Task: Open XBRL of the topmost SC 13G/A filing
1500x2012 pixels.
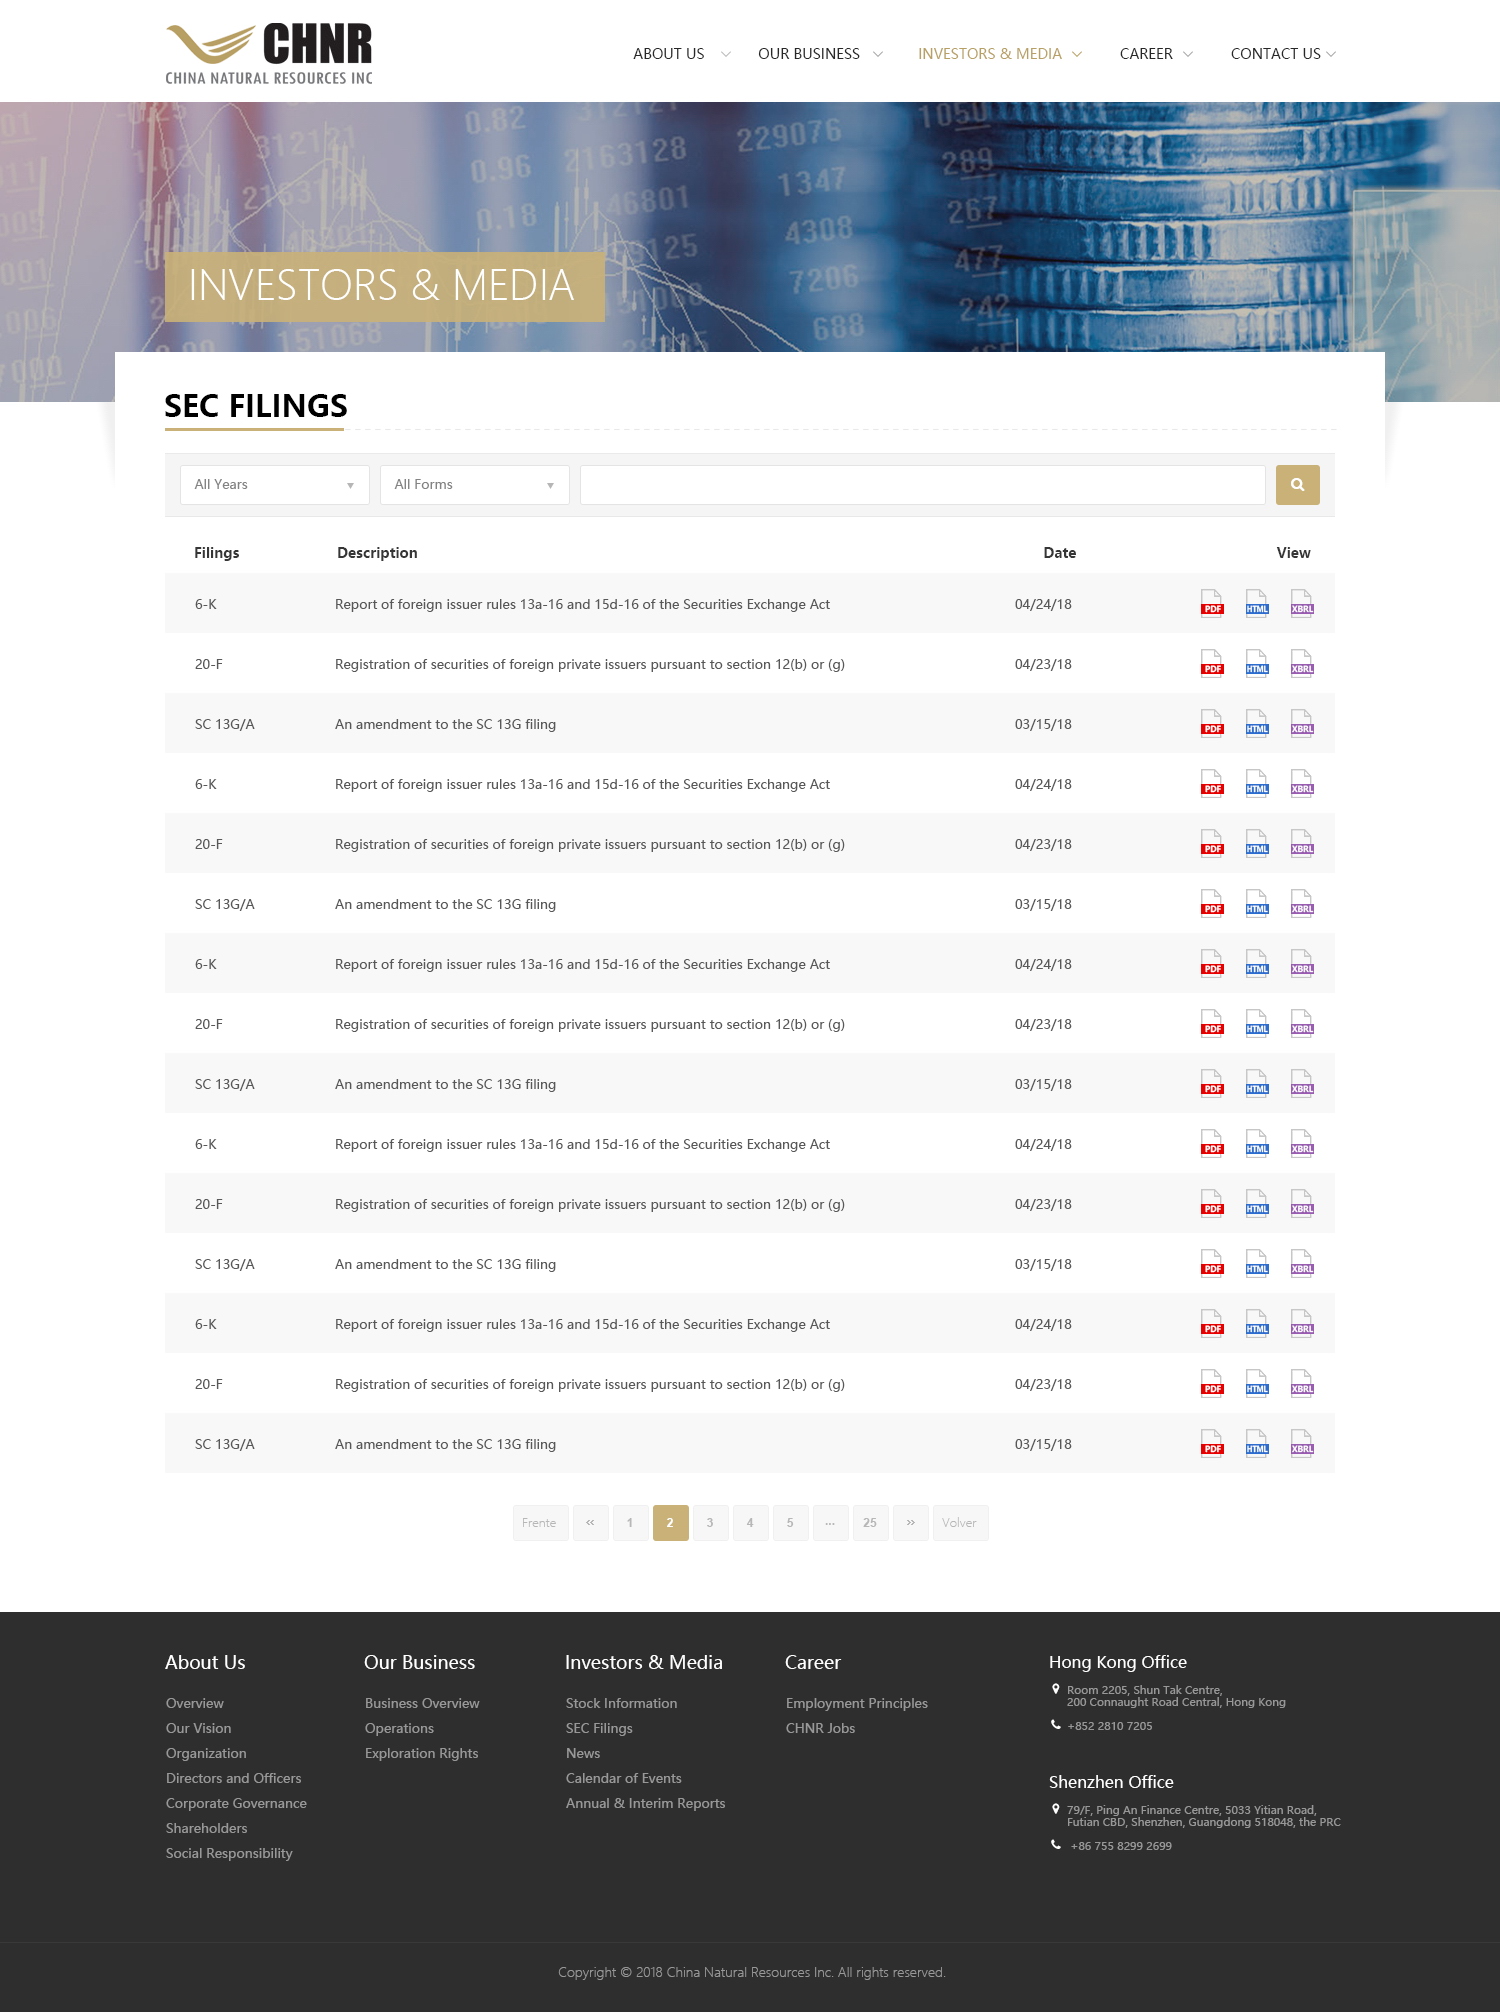Action: click(1302, 724)
